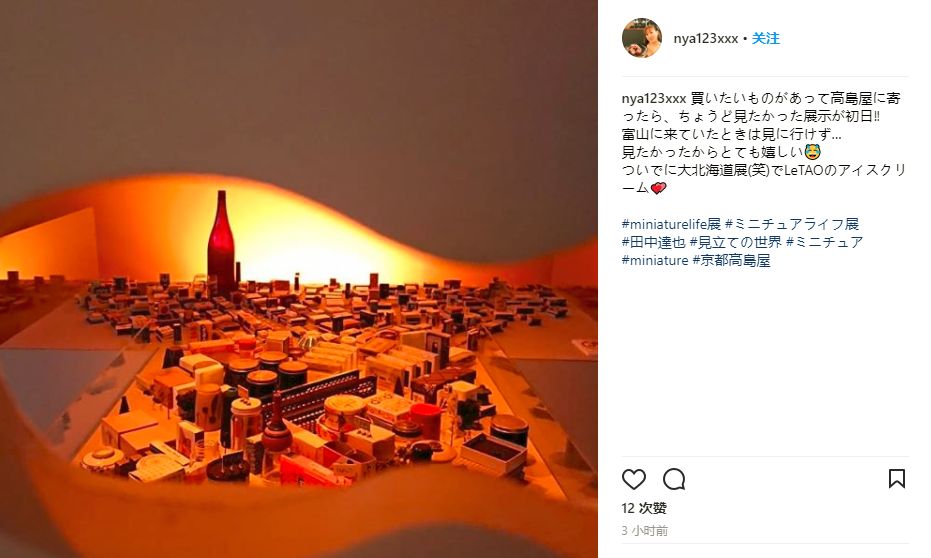Open hashtag #miniature
Image resolution: width=931 pixels, height=558 pixels.
coord(655,260)
